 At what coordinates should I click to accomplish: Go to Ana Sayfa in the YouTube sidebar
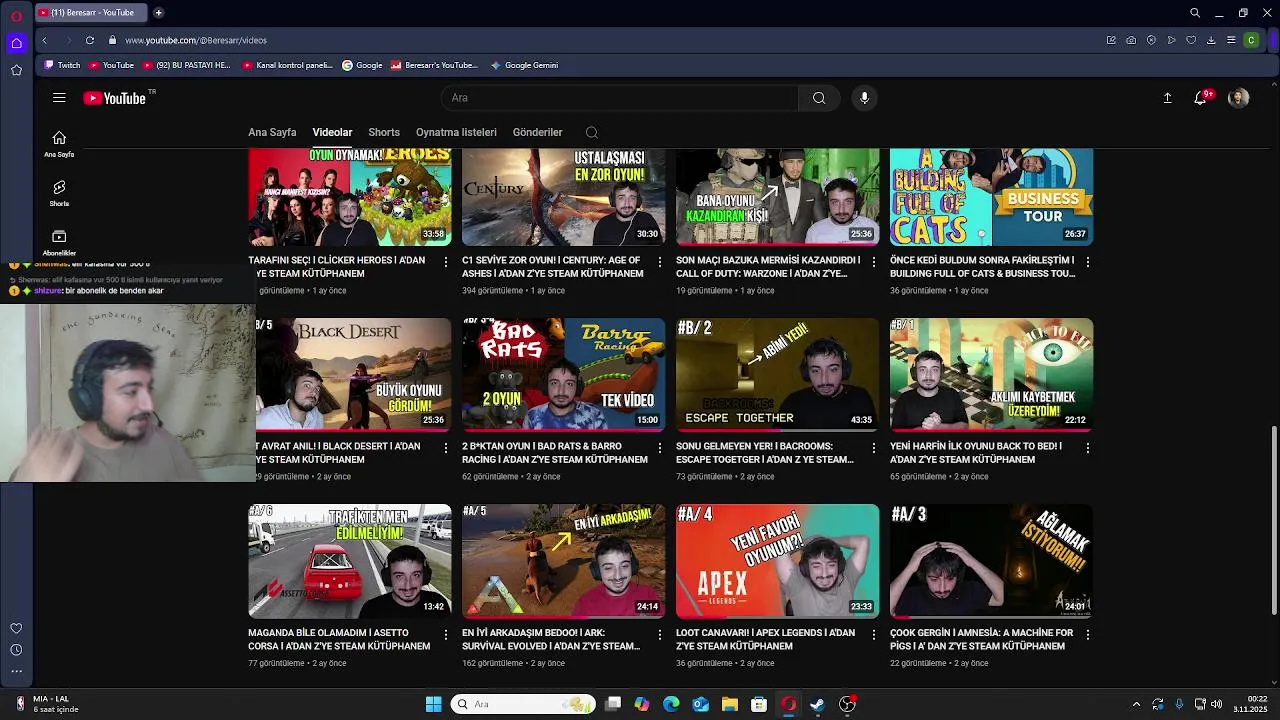coord(59,144)
